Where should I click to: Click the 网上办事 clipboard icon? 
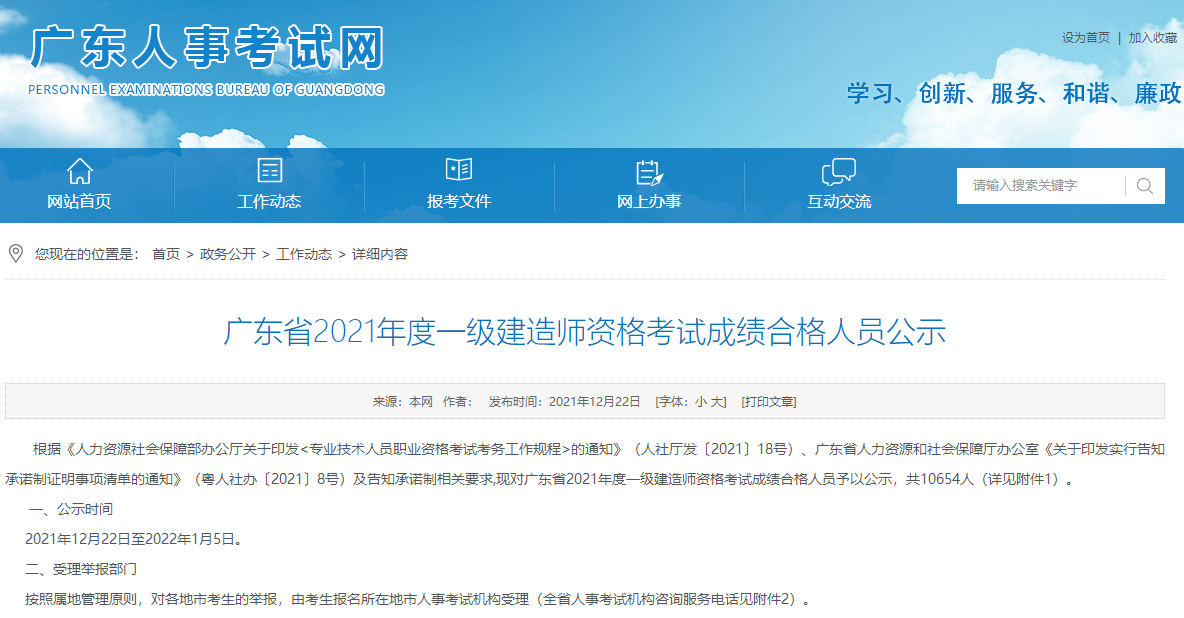(x=648, y=171)
